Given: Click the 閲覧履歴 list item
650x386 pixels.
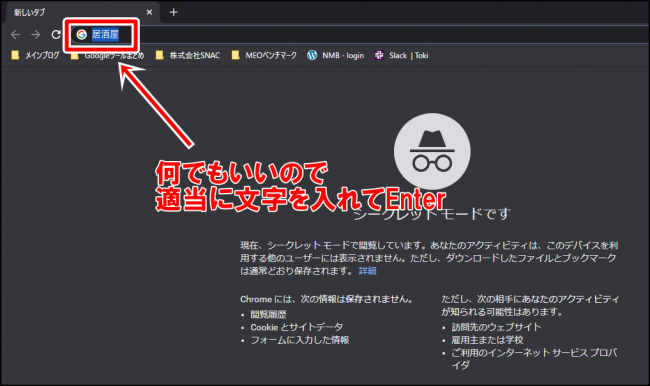Looking at the screenshot, I should click(268, 314).
